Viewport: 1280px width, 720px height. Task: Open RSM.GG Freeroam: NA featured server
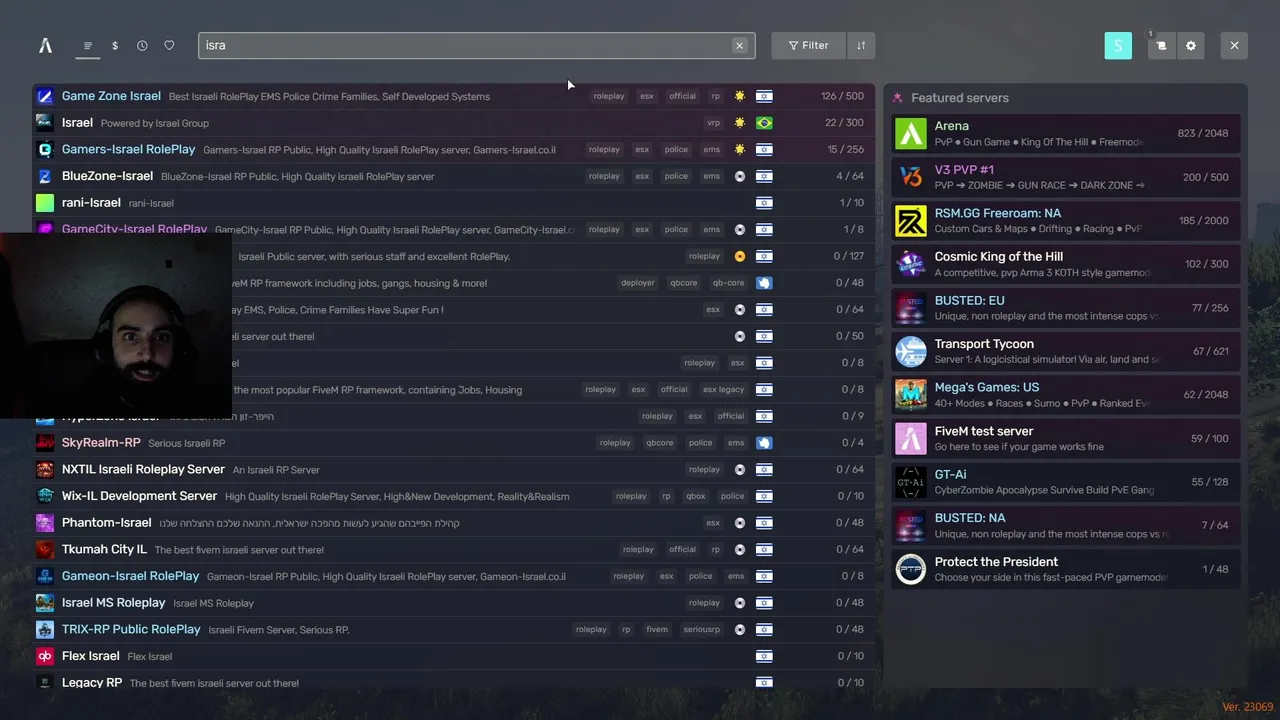click(x=1066, y=220)
